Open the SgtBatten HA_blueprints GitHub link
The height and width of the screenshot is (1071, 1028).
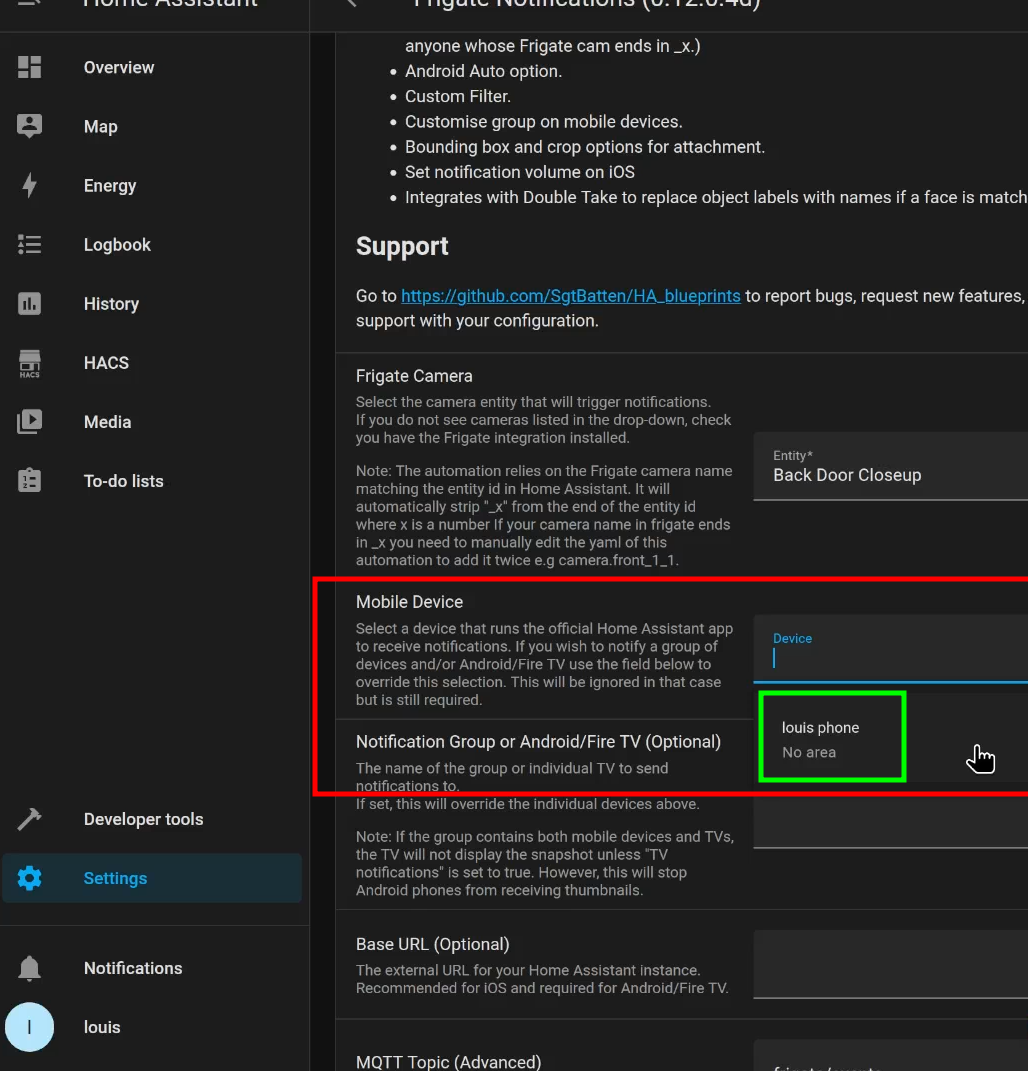pyautogui.click(x=570, y=296)
